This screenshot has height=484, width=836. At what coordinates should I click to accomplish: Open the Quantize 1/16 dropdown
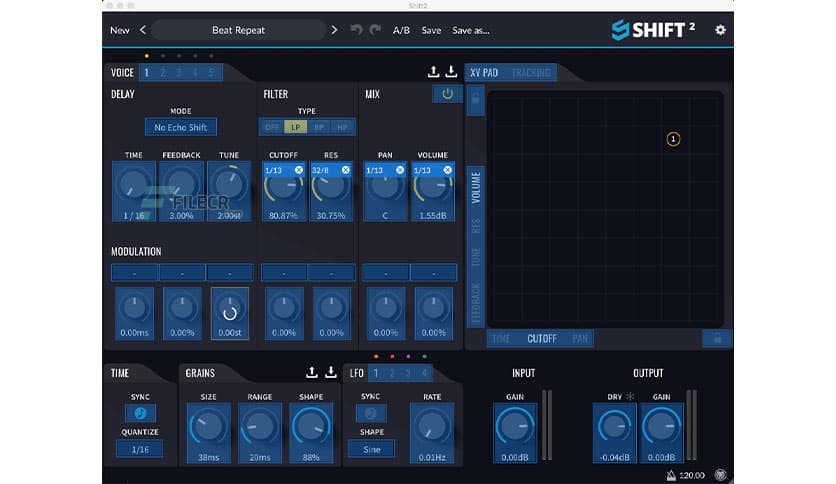(140, 449)
